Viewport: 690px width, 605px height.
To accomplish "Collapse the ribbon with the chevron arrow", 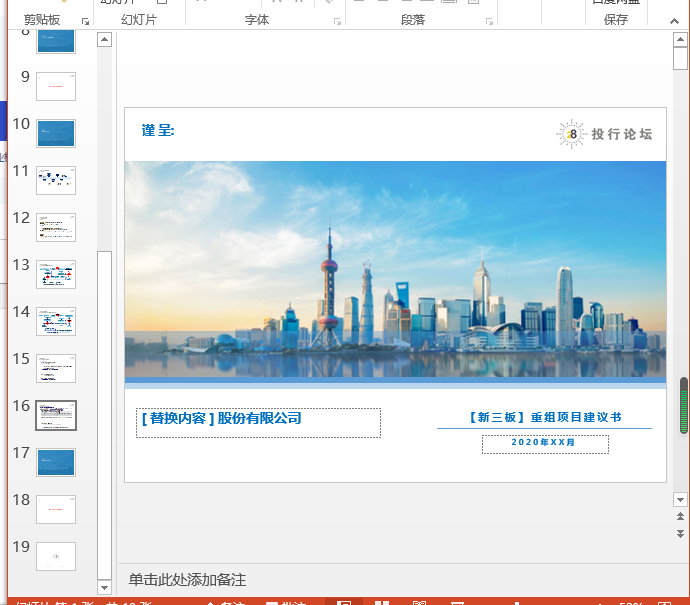I will (x=674, y=21).
